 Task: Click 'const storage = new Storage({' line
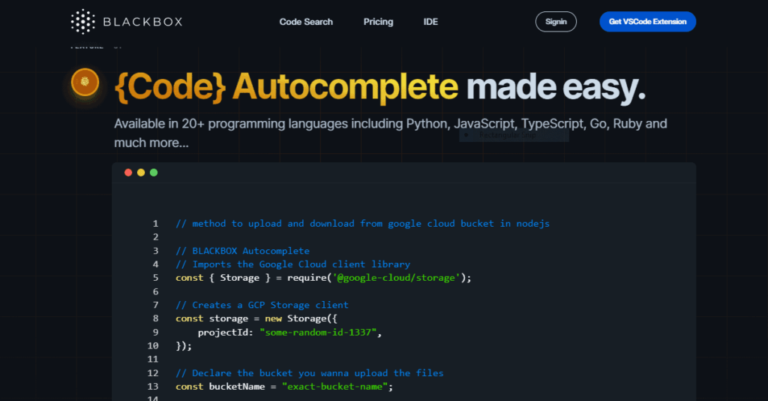tap(256, 319)
